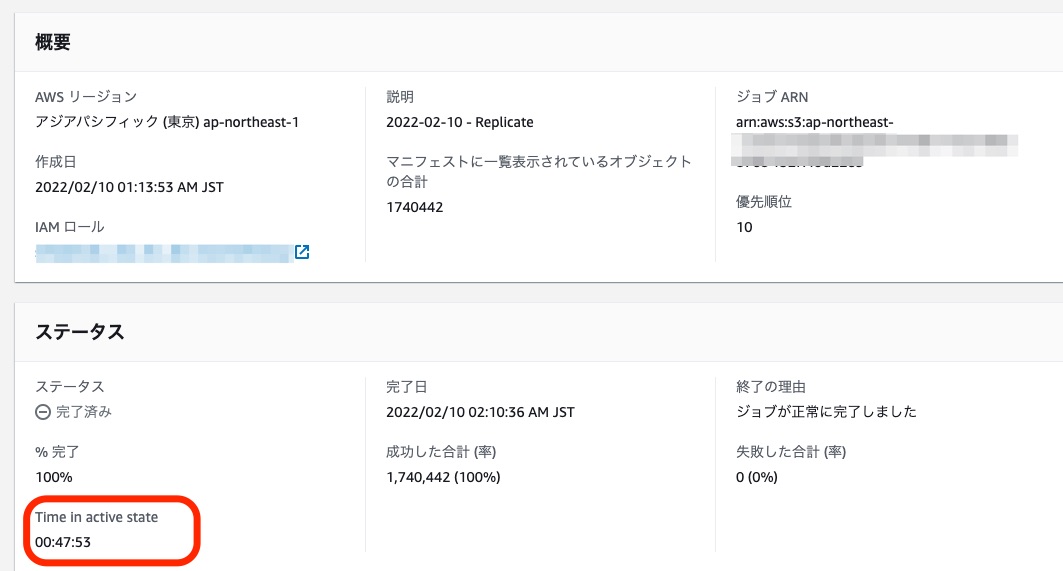Click the creation date 2022/02/10 01:13:53 AM JST
Image resolution: width=1063 pixels, height=571 pixels.
click(x=129, y=187)
